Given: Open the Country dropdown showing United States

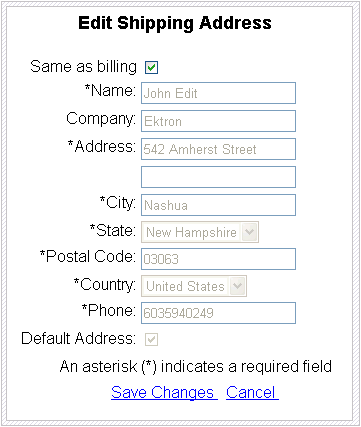Looking at the screenshot, I should (x=194, y=286).
